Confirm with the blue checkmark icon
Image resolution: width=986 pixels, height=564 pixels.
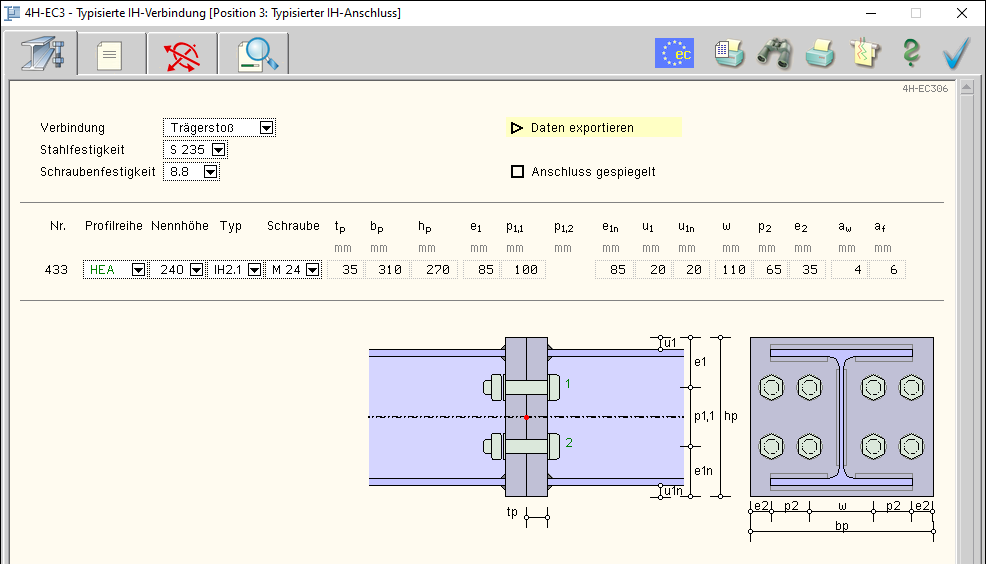(957, 53)
